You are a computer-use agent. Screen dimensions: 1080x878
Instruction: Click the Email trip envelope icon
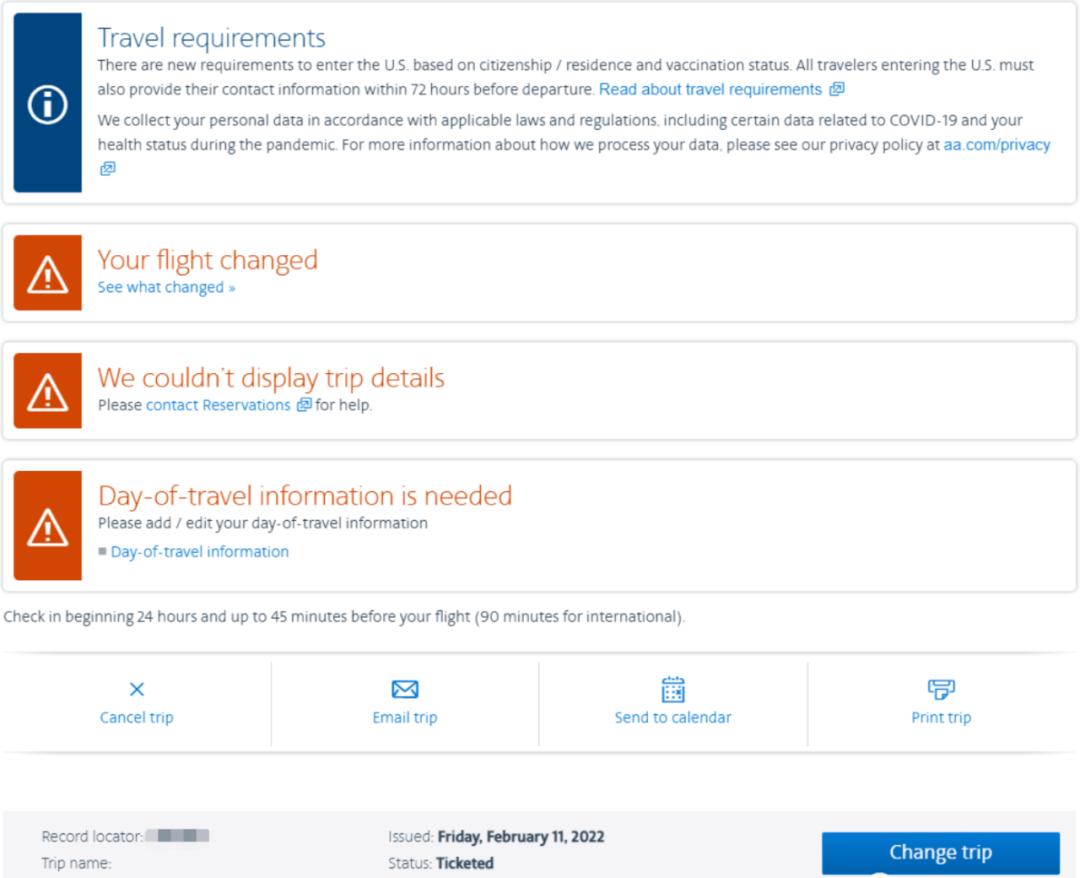click(404, 689)
